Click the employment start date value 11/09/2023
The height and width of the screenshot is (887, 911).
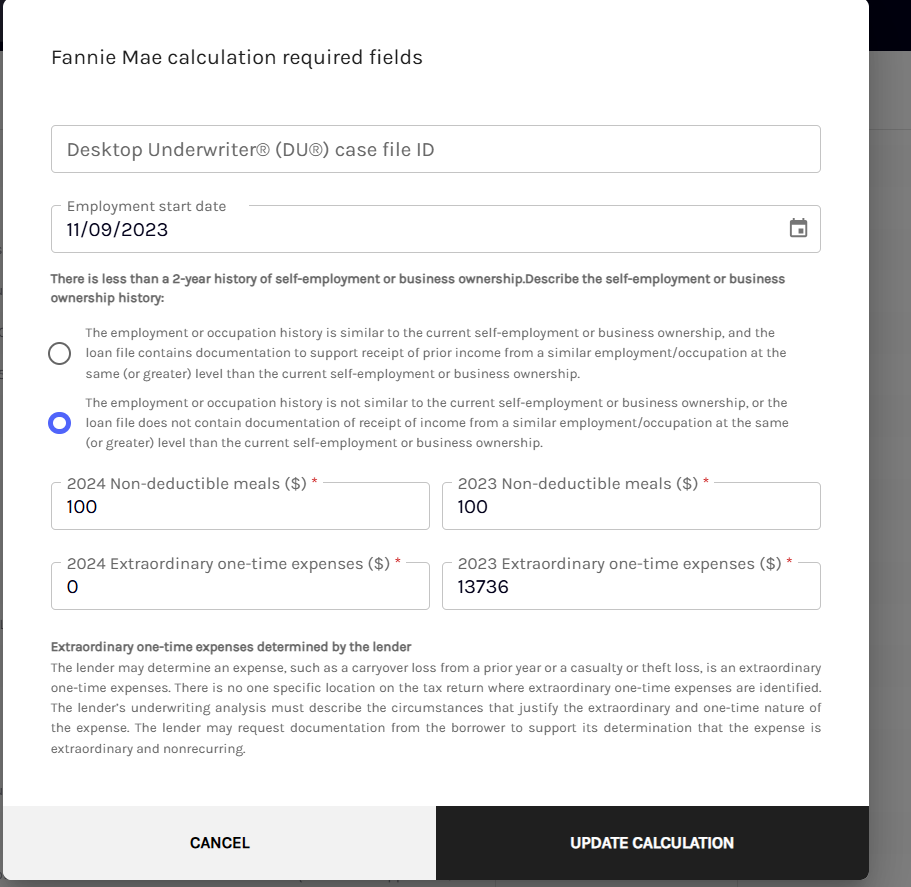(x=117, y=229)
